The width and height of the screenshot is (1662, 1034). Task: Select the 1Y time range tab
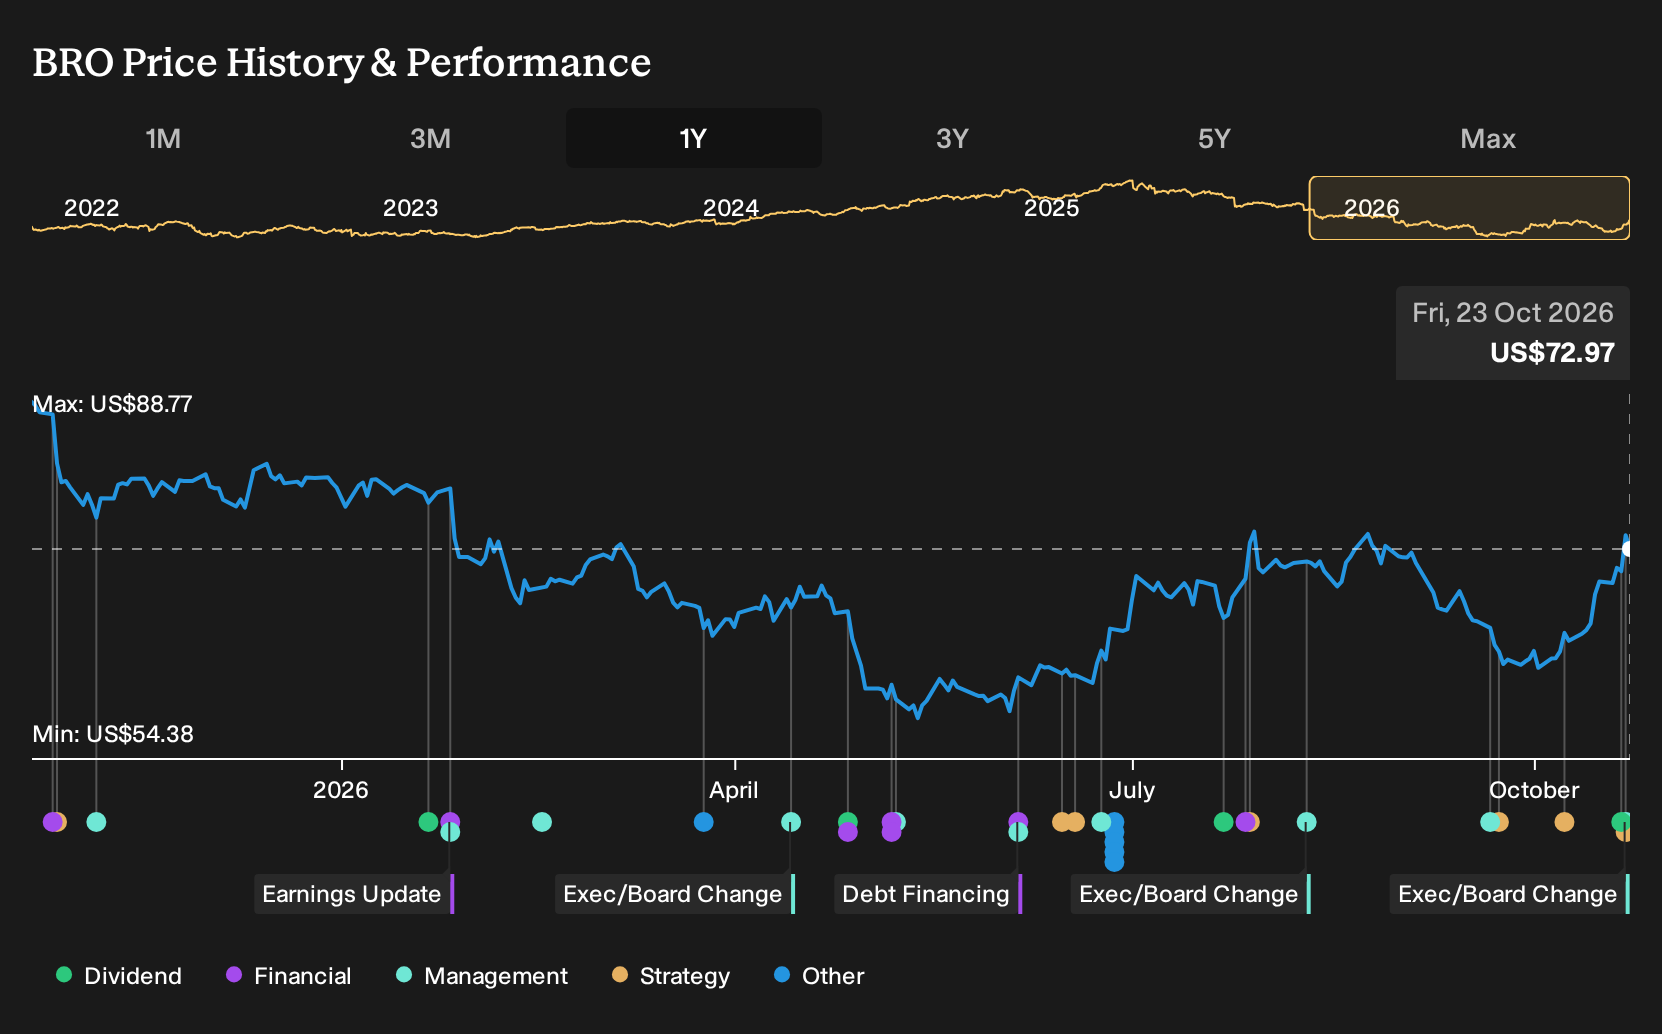pyautogui.click(x=694, y=138)
